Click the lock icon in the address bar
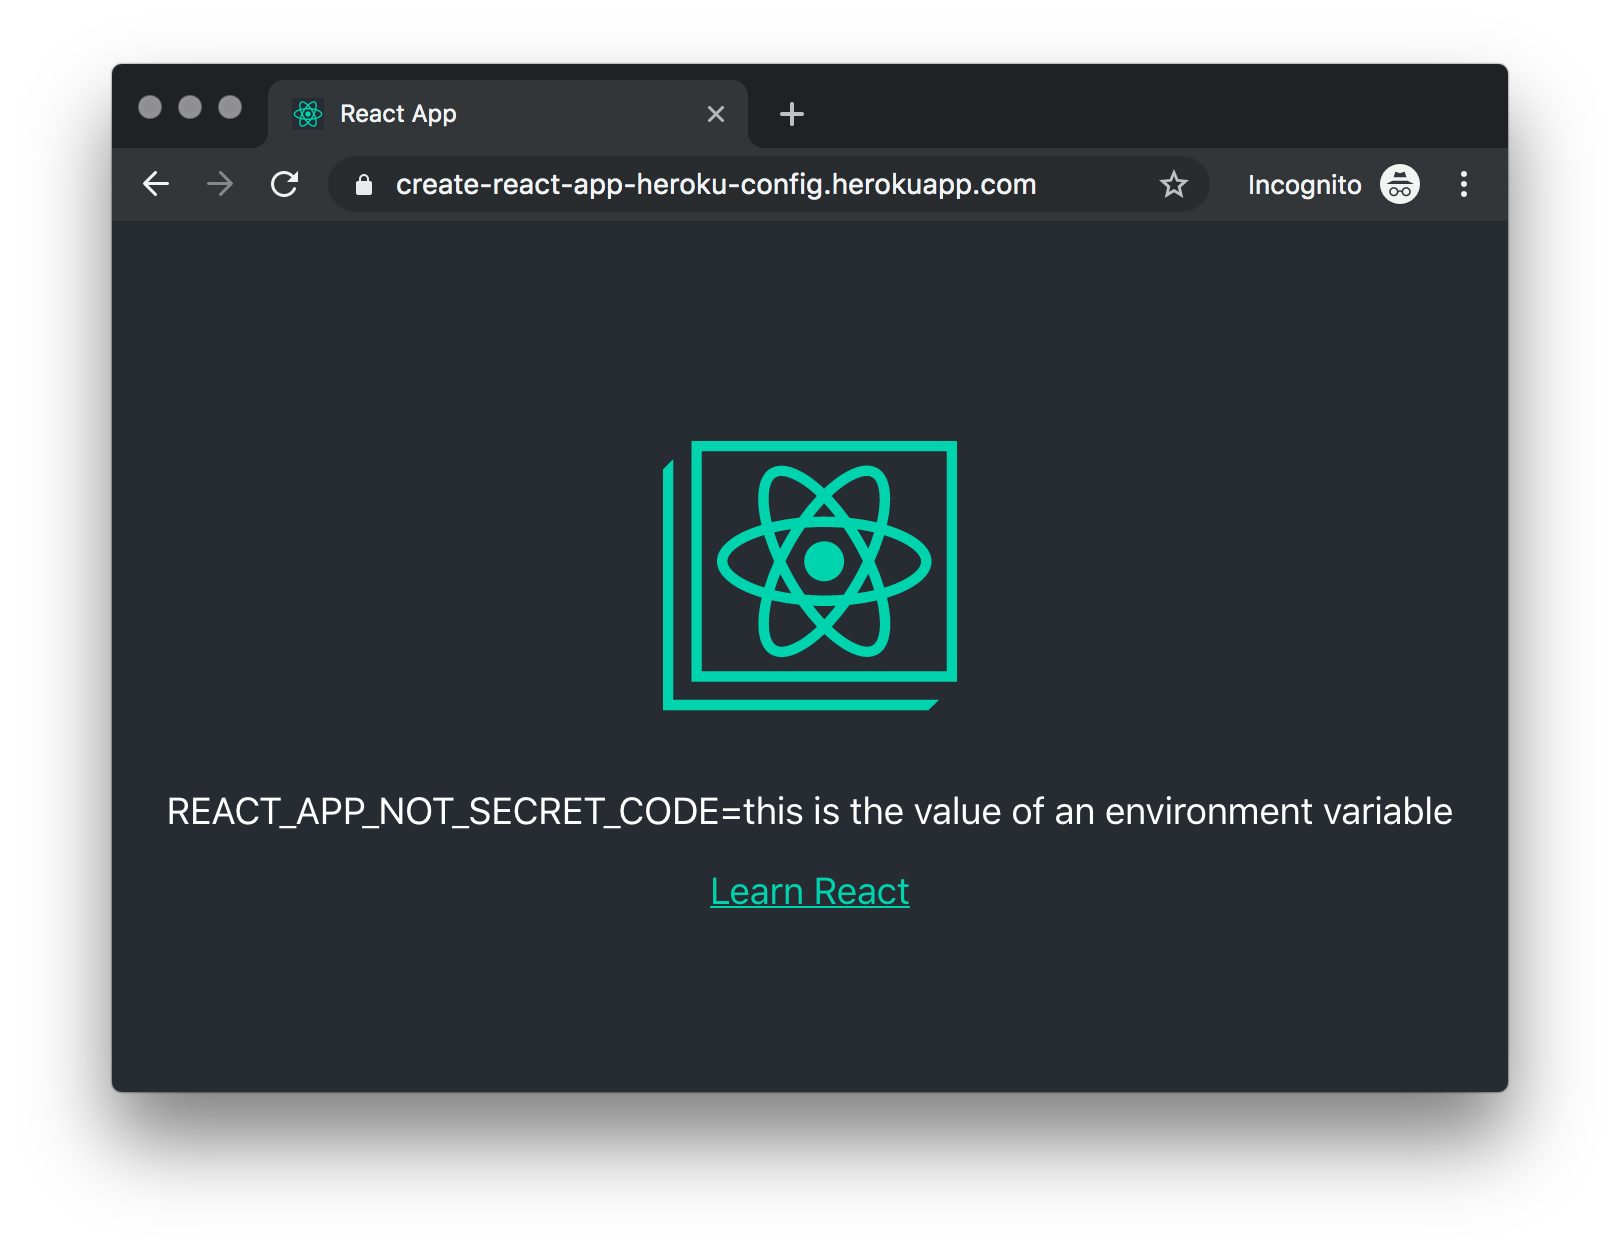Image resolution: width=1620 pixels, height=1252 pixels. [x=364, y=184]
